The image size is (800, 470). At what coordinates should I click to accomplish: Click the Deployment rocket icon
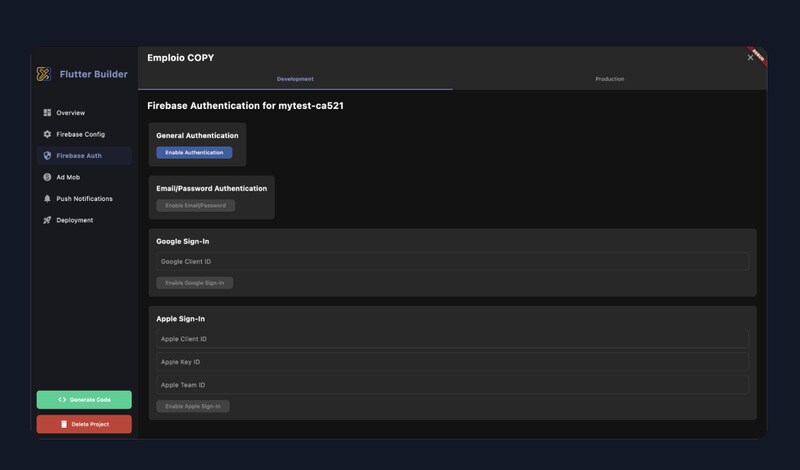coord(47,220)
